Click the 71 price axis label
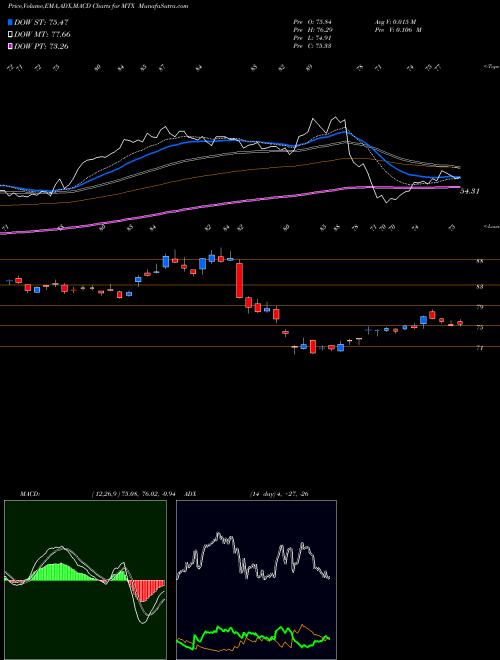Viewport: 500px width, 660px height. tap(479, 348)
